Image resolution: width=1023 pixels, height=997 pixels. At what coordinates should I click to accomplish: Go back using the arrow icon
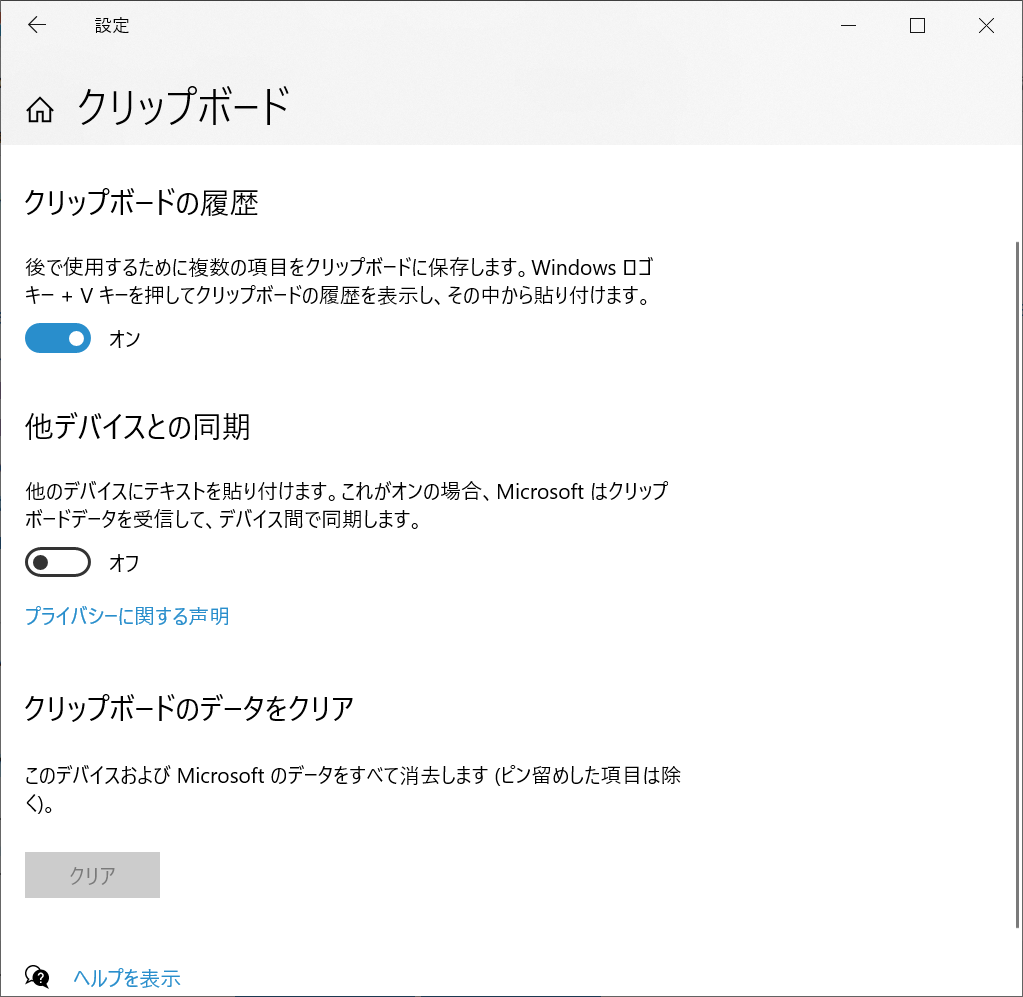click(37, 25)
